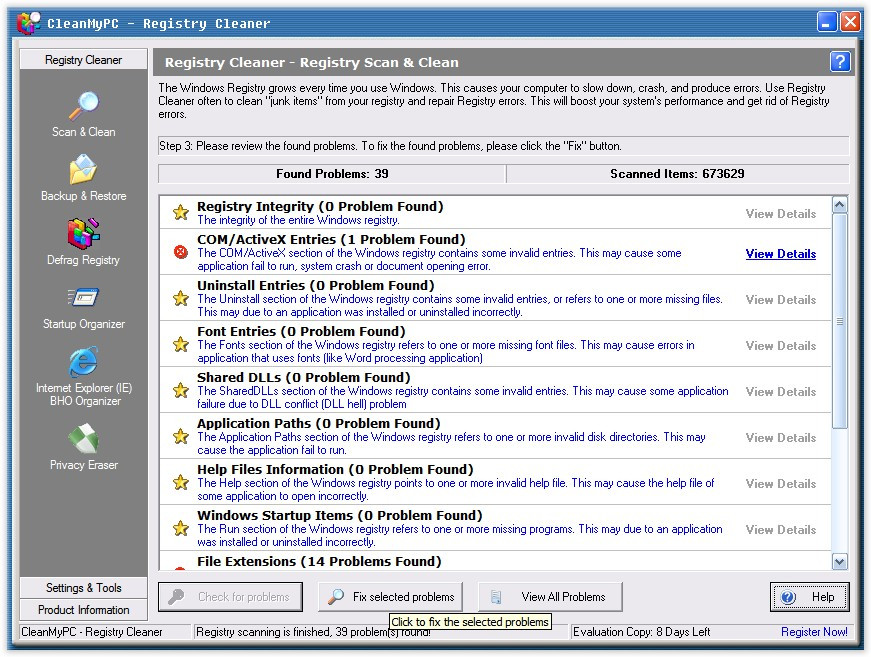The height and width of the screenshot is (657, 871).
Task: Open Backup & Restore folder icon
Action: [x=83, y=169]
